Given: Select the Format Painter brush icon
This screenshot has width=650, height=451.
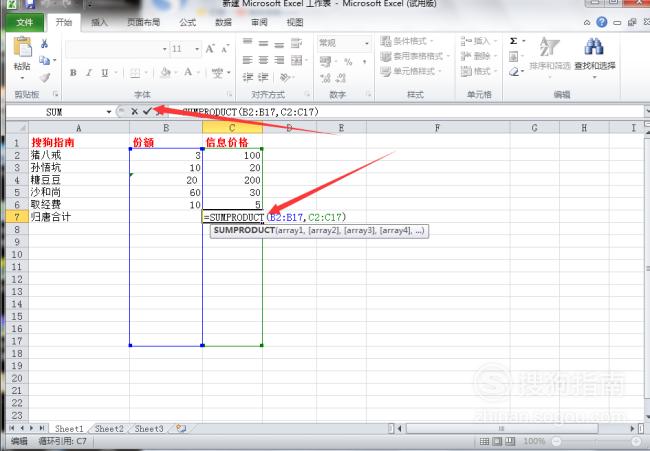Looking at the screenshot, I should pos(44,77).
